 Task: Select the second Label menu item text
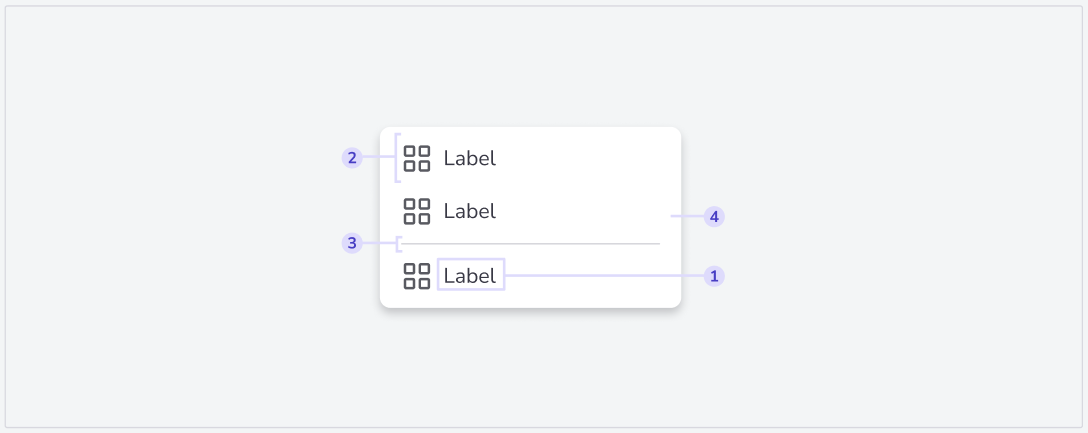(x=470, y=211)
